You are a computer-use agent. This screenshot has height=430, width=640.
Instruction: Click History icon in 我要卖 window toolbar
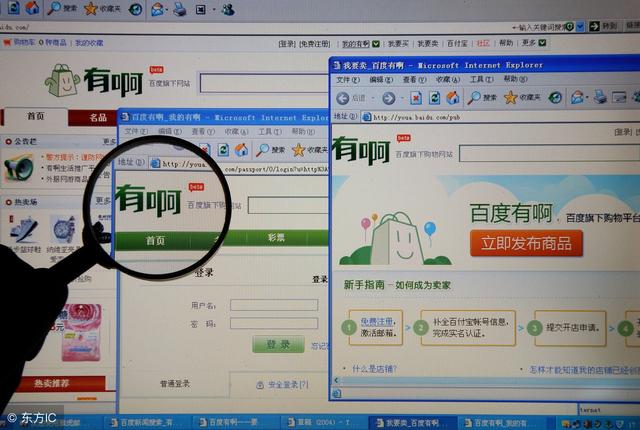tap(555, 98)
